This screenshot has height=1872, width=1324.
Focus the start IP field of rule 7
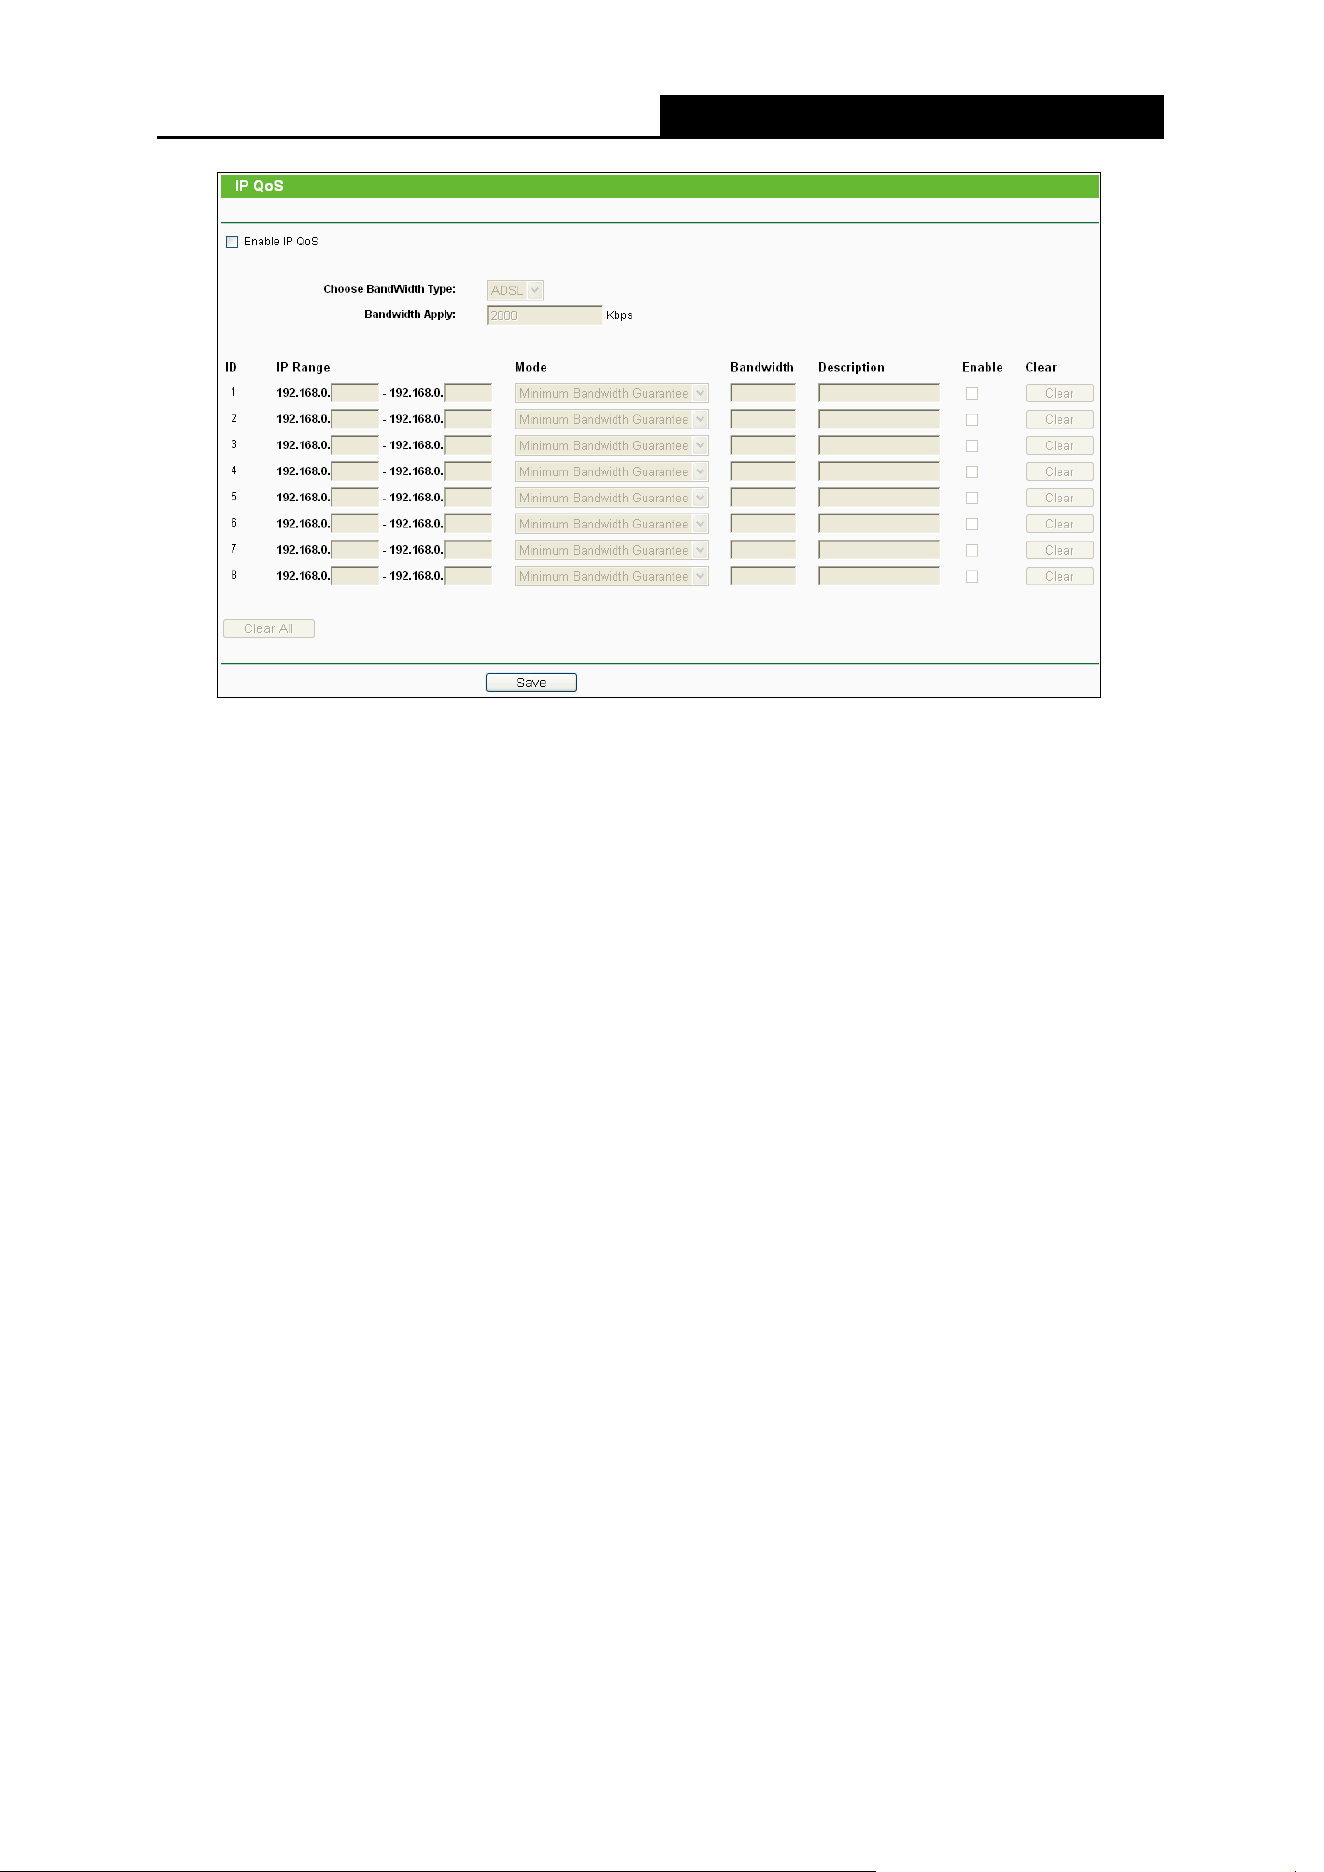355,550
